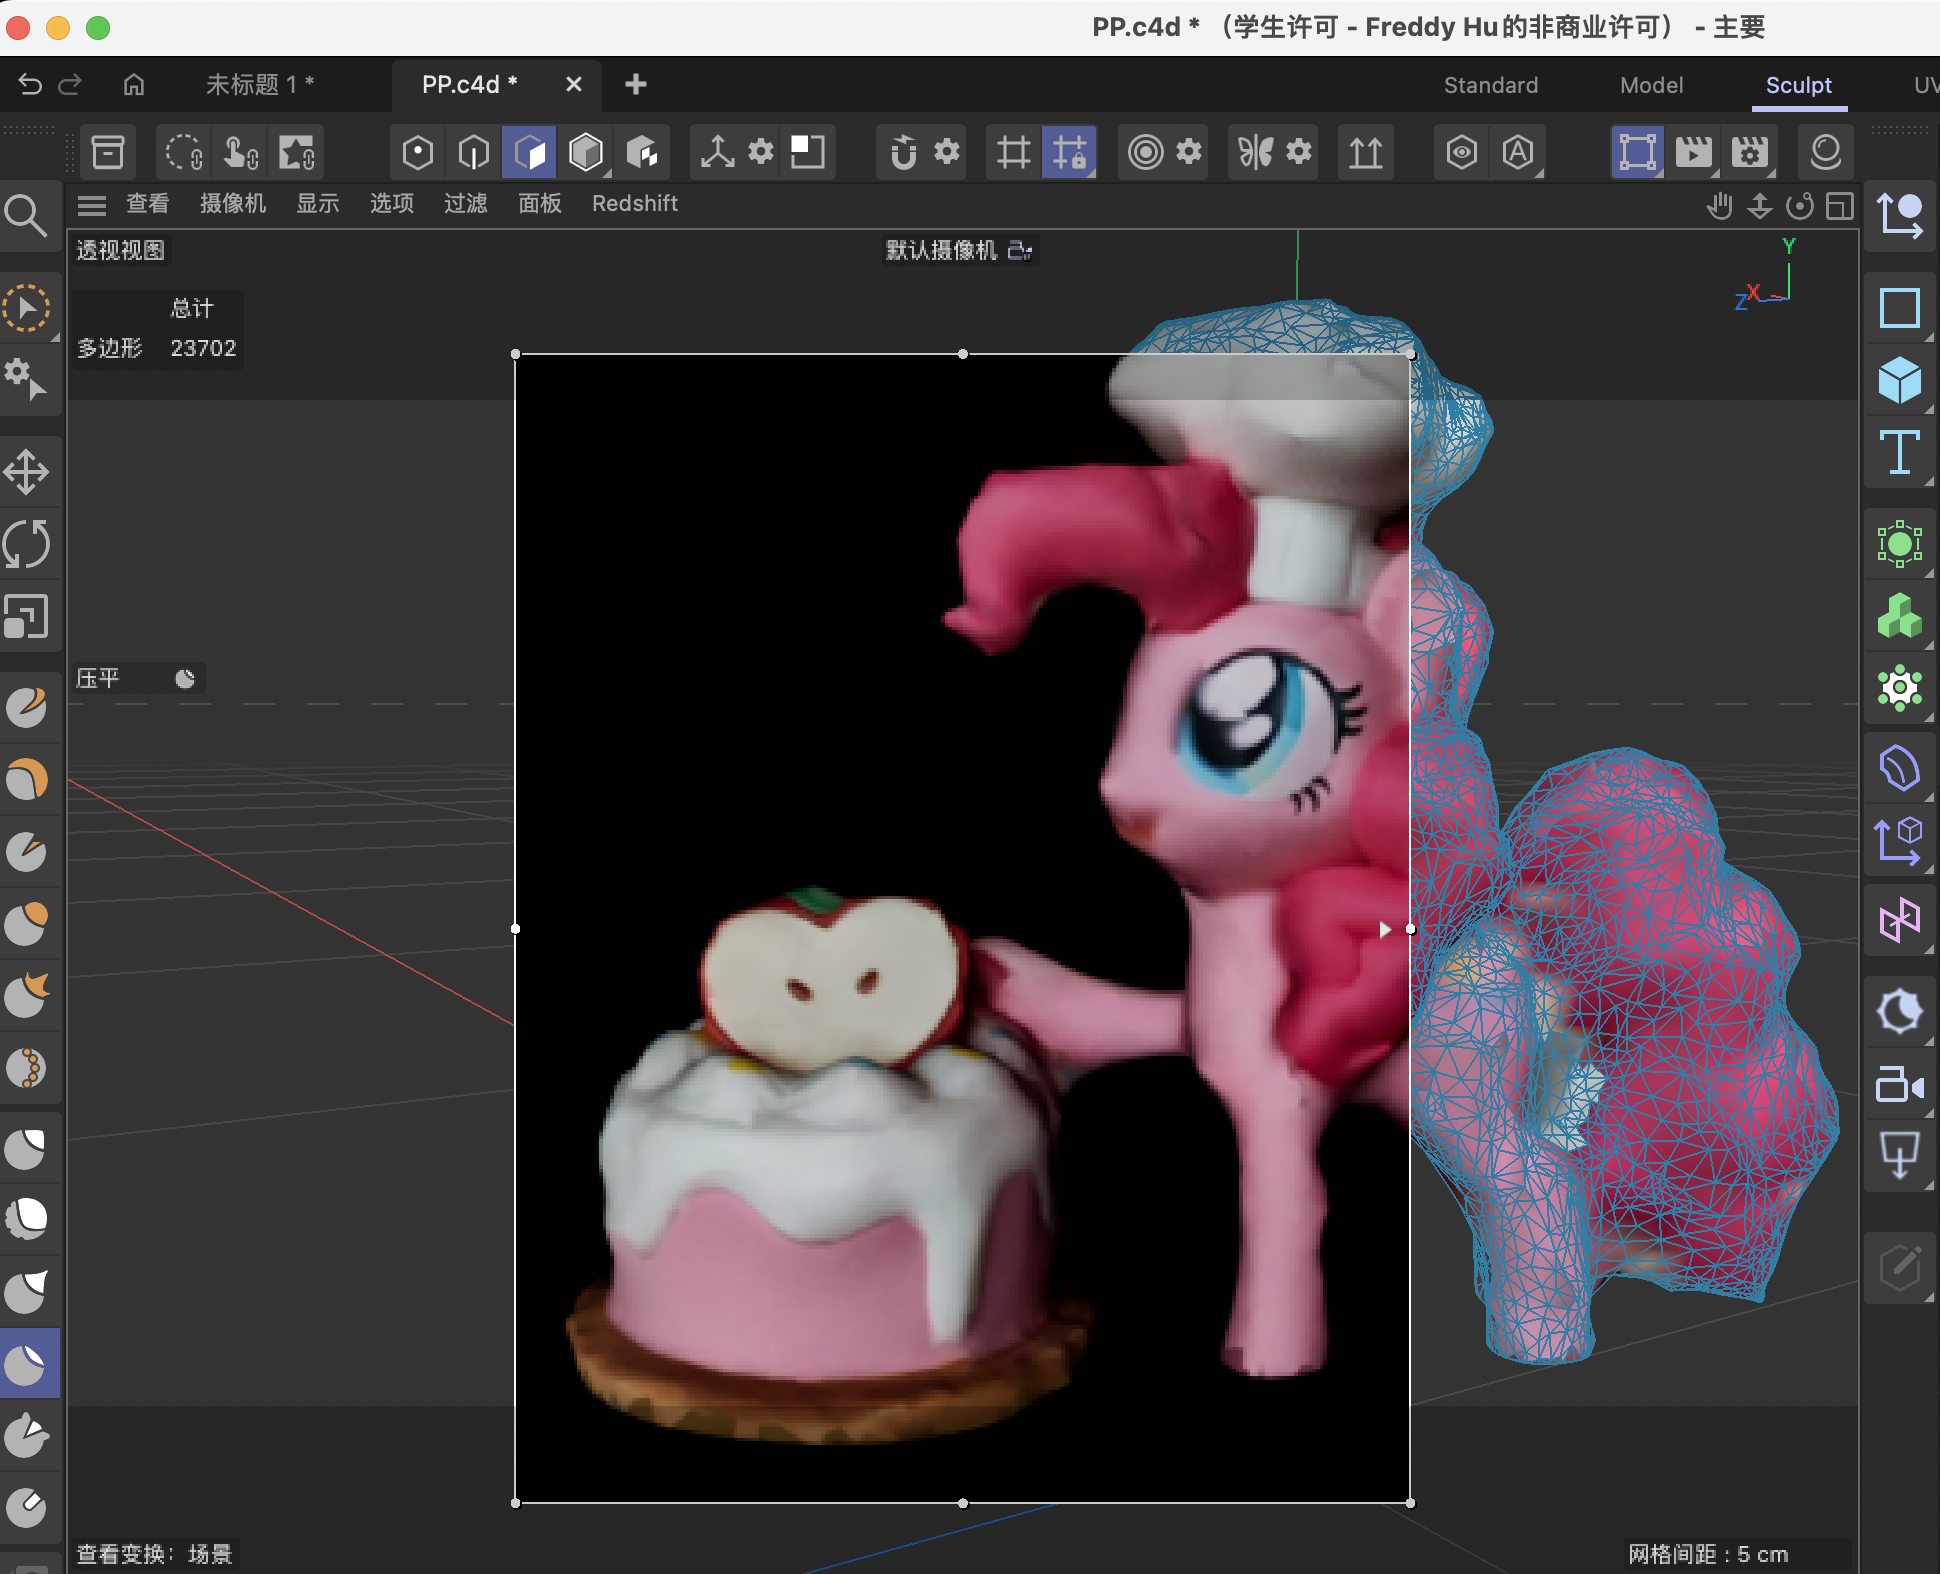Expand the shading mode icon with corner triangle
The height and width of the screenshot is (1574, 1940).
coord(585,152)
